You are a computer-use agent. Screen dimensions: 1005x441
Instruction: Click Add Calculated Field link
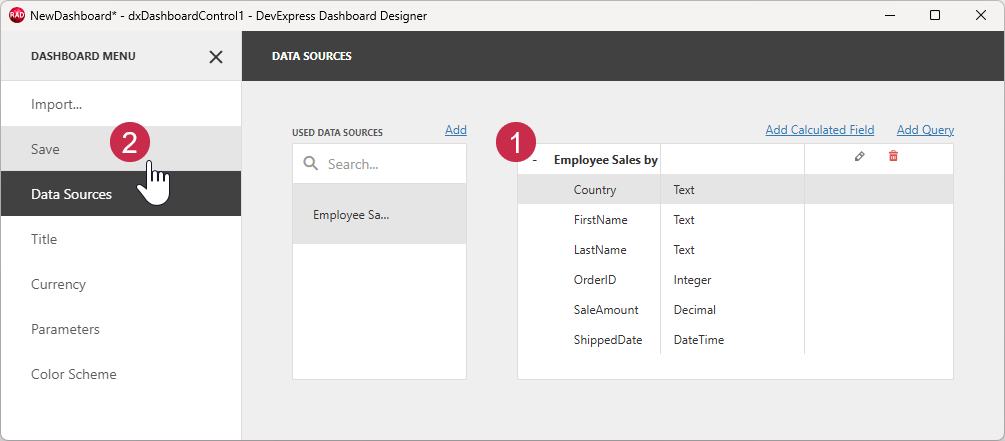pyautogui.click(x=820, y=130)
